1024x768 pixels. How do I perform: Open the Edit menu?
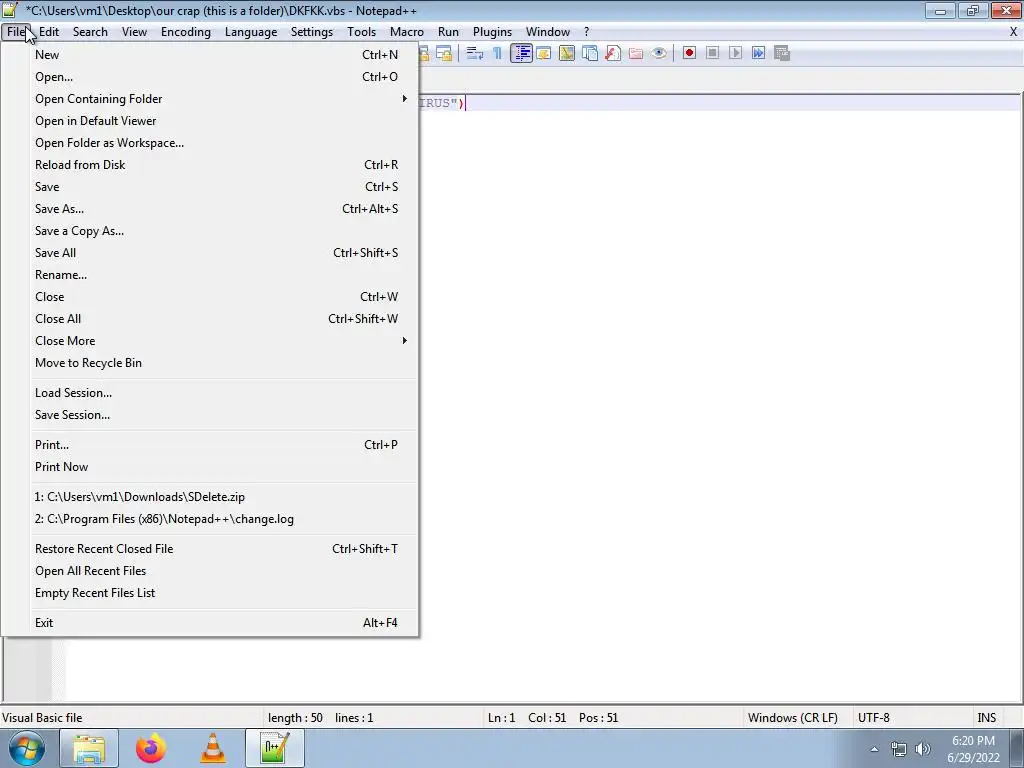coord(49,32)
